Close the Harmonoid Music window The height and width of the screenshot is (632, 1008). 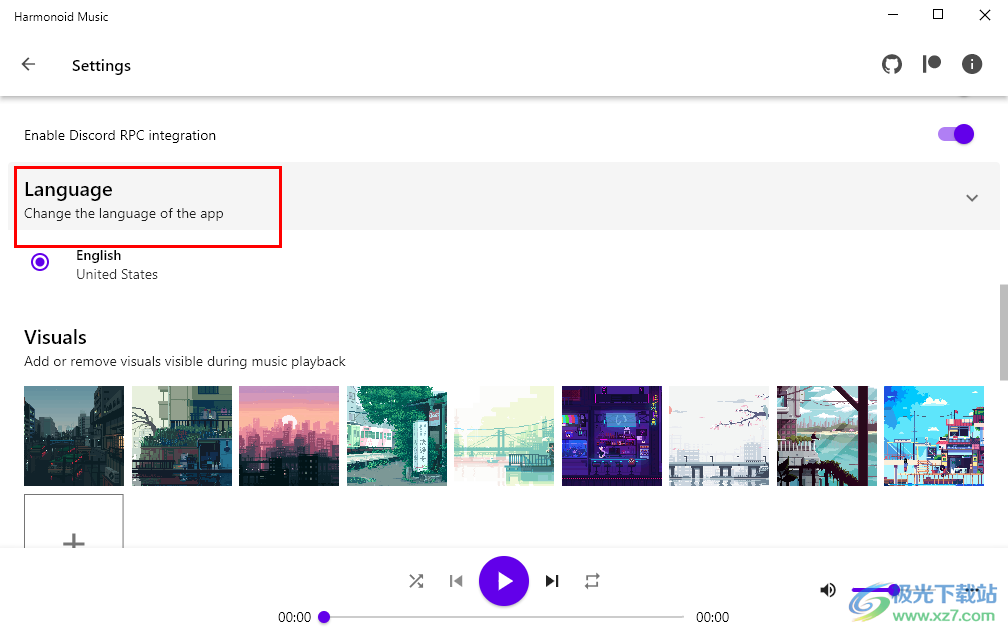pyautogui.click(x=985, y=15)
